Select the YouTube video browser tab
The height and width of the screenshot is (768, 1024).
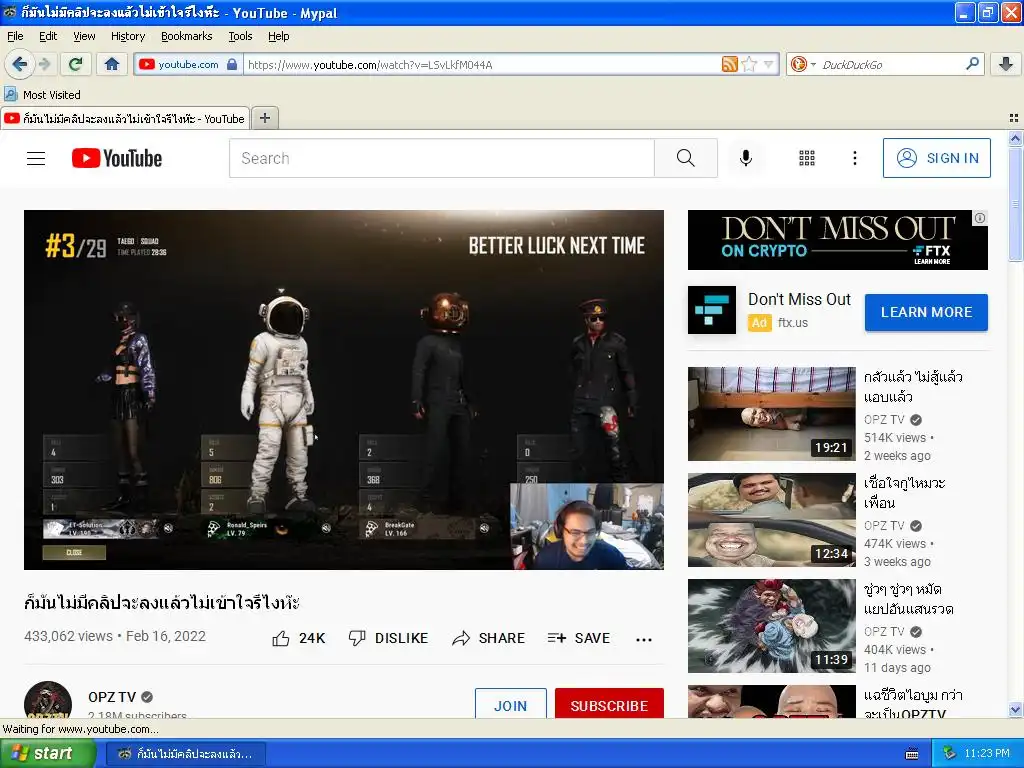(125, 118)
